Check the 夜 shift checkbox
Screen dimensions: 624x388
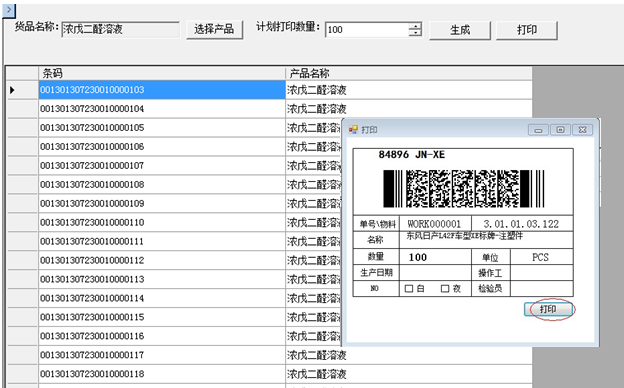pos(445,289)
